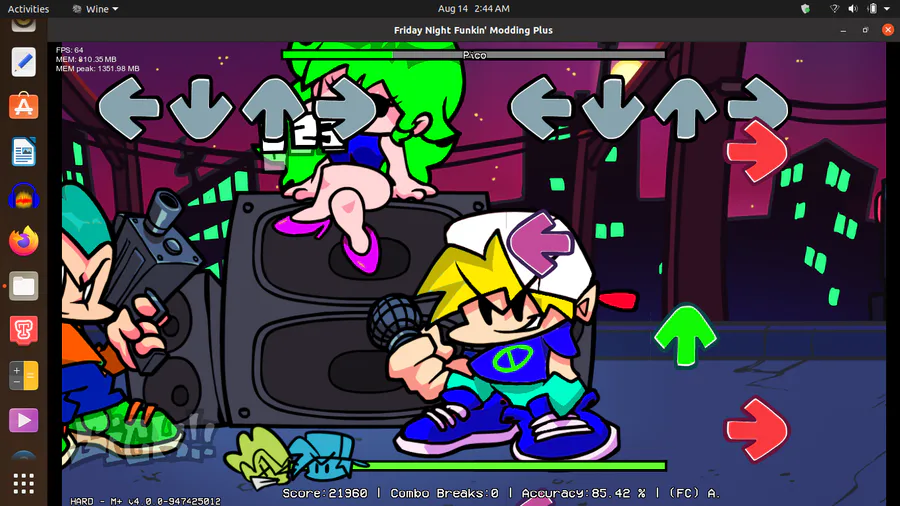Open the headphones audio app in dock
Viewport: 900px width, 506px height.
(24, 196)
